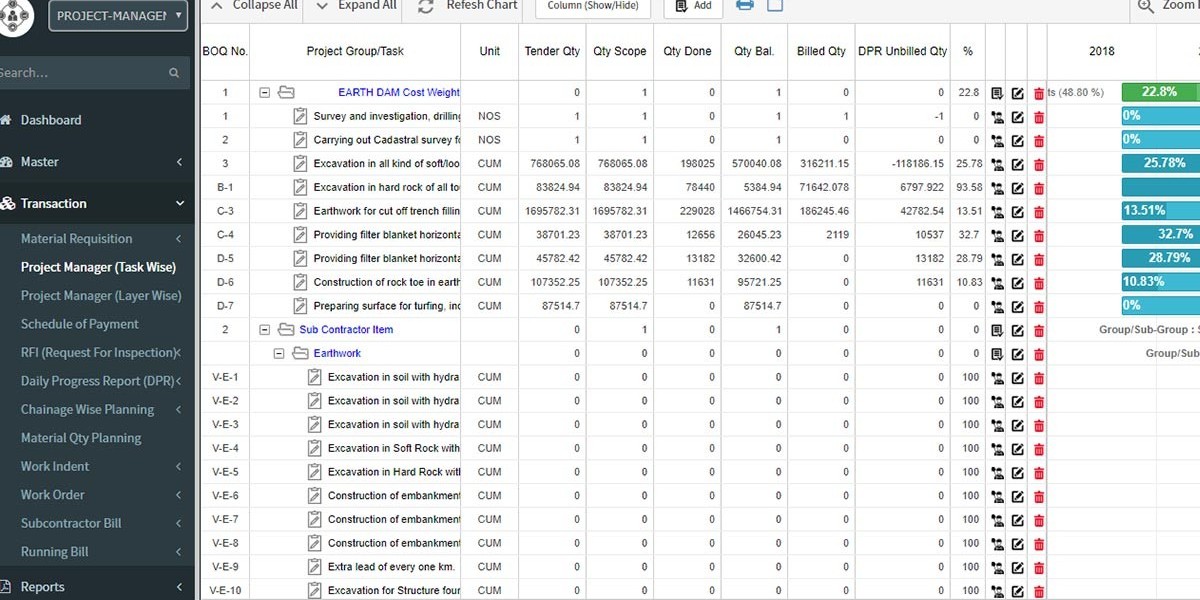Click the Collapse All button
The width and height of the screenshot is (1200, 600).
click(253, 5)
